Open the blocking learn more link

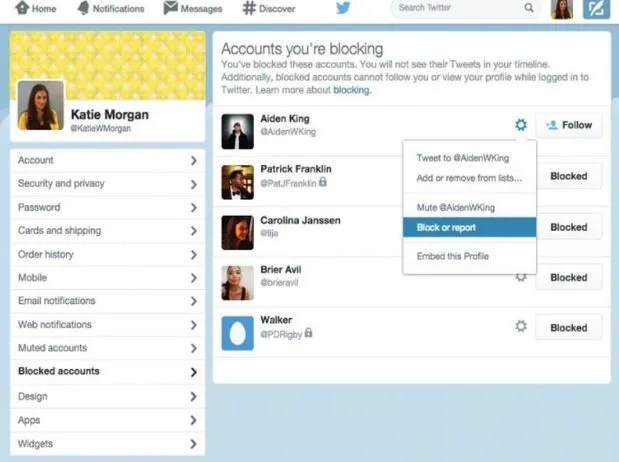(350, 90)
